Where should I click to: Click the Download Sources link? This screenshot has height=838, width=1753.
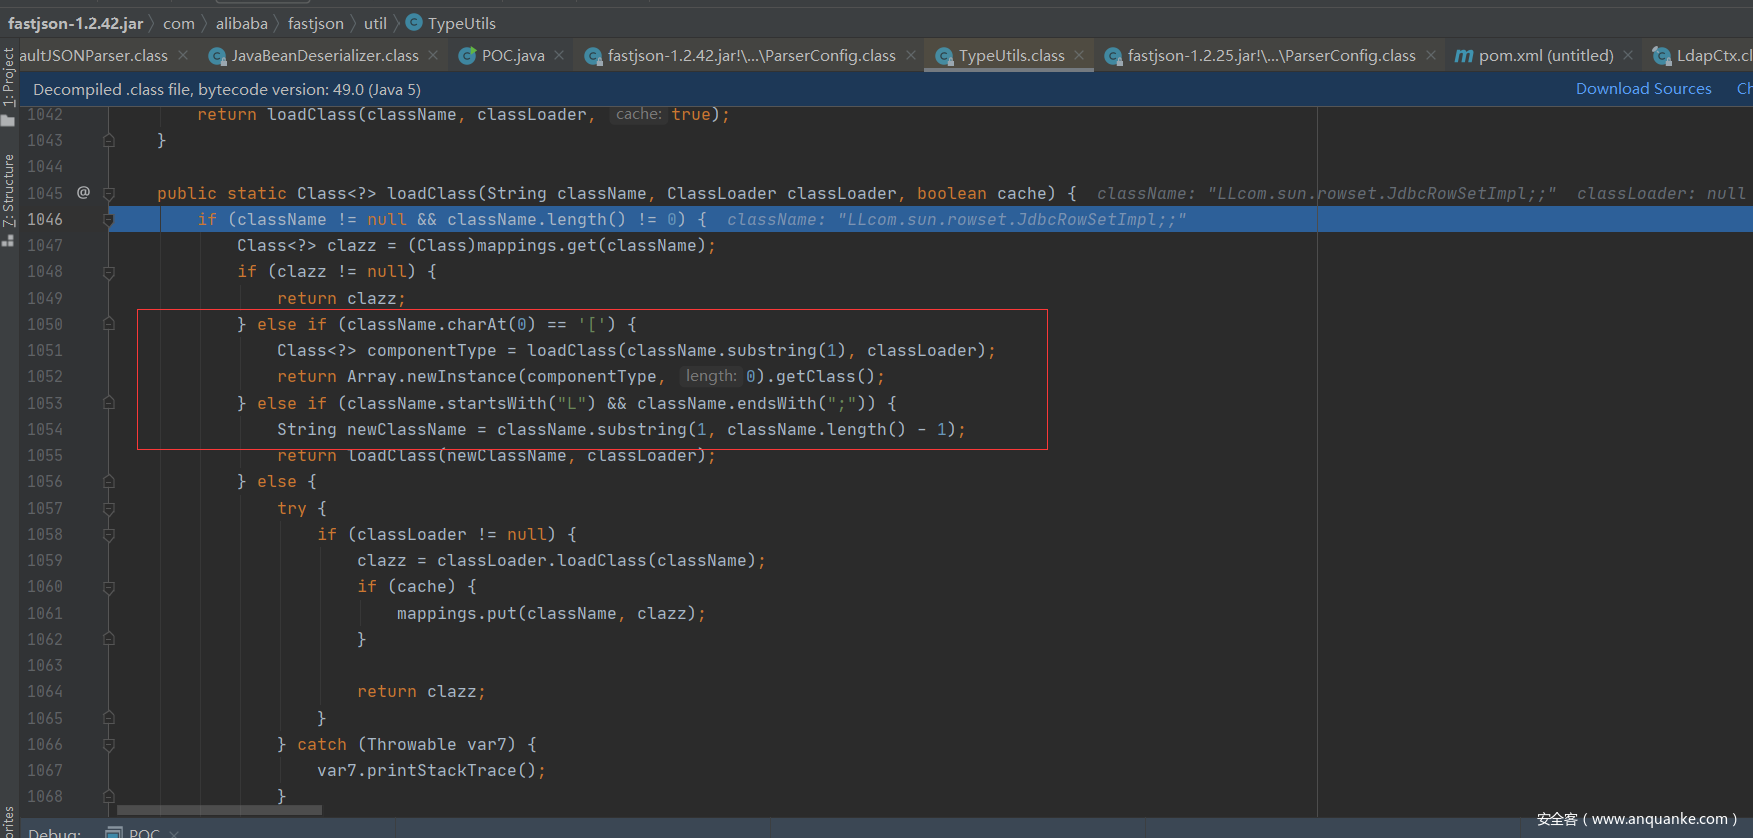click(1643, 89)
